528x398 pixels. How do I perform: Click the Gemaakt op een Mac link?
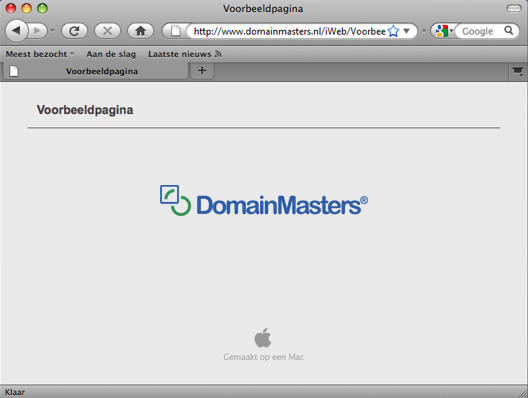point(263,357)
